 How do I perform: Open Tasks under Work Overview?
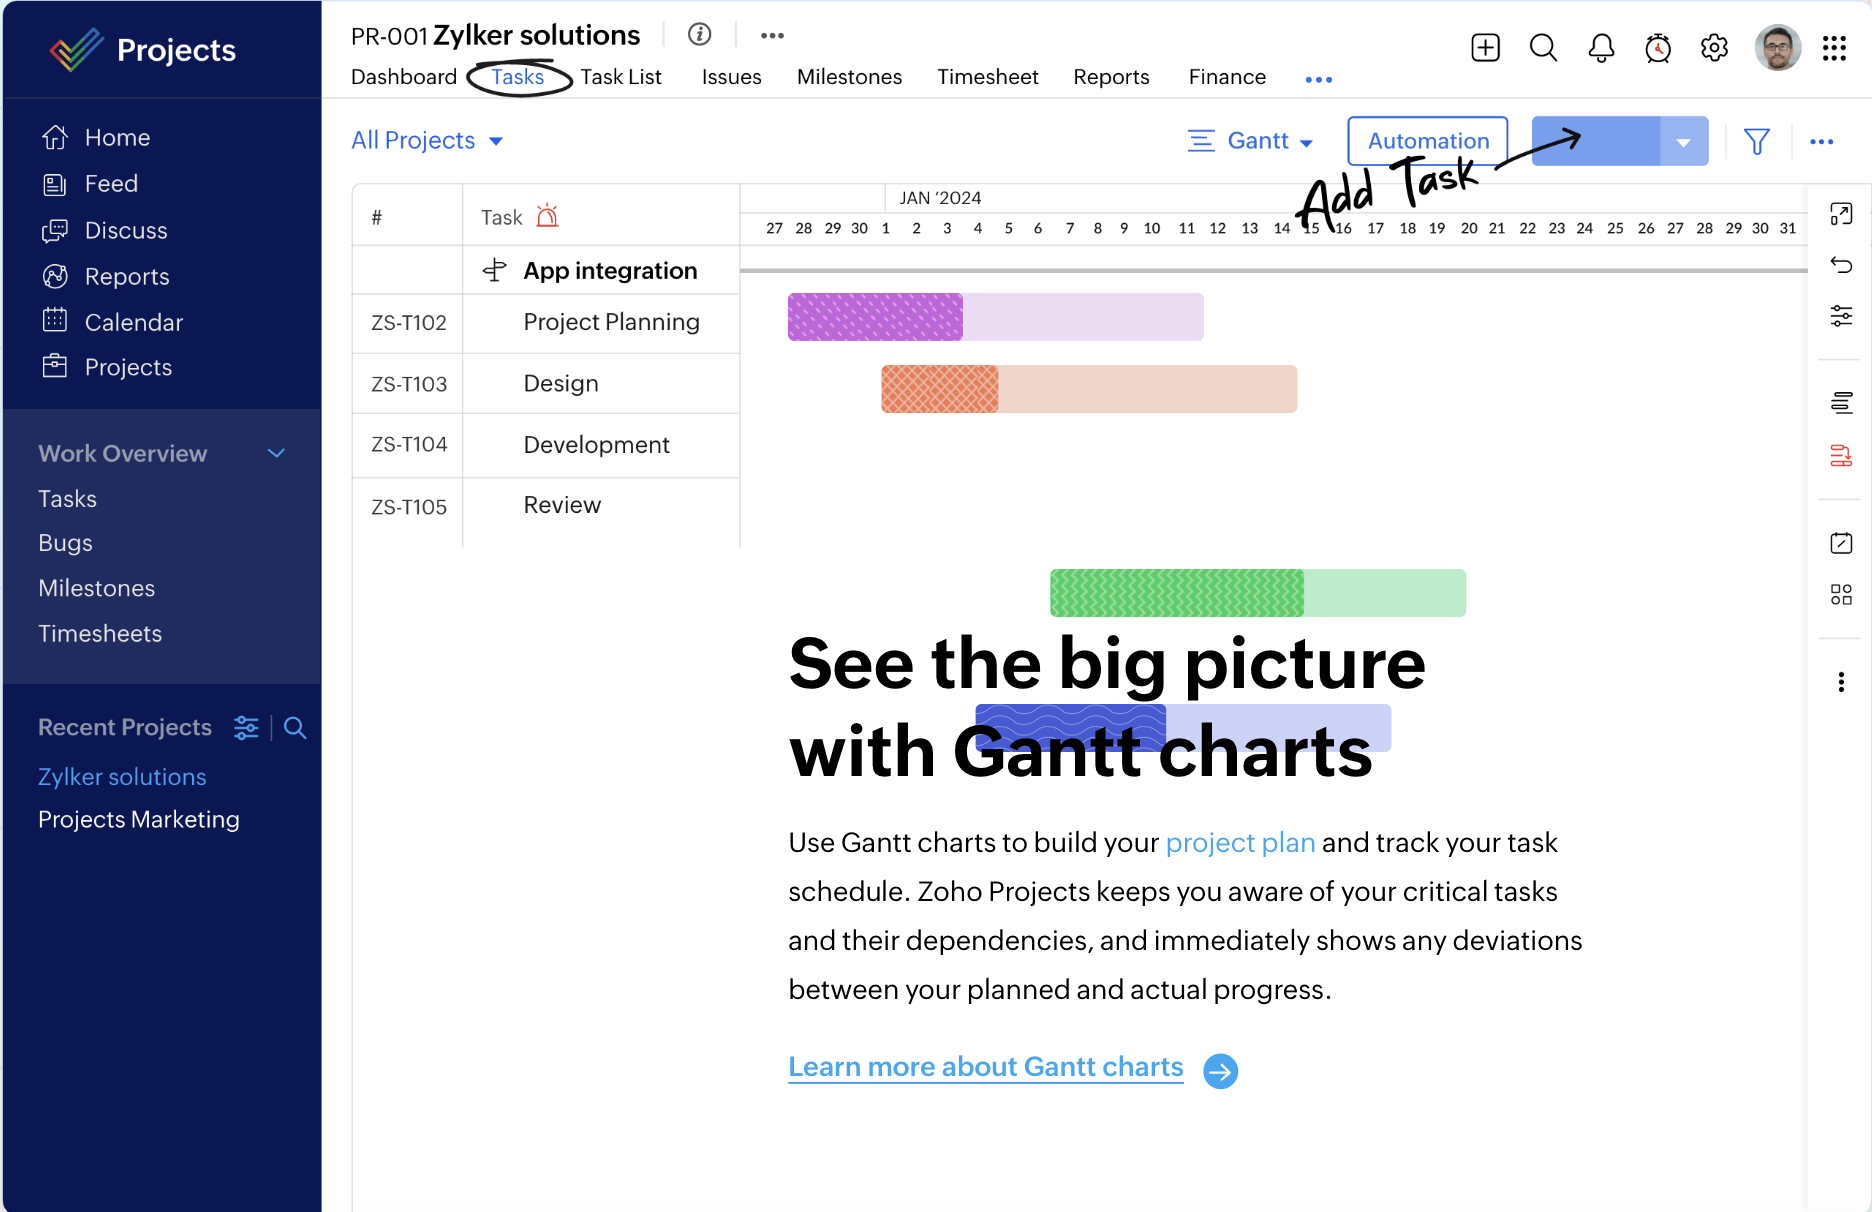pyautogui.click(x=67, y=499)
